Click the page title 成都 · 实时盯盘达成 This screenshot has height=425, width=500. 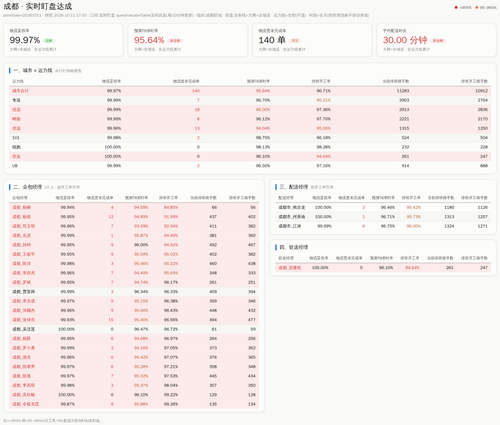pyautogui.click(x=37, y=6)
